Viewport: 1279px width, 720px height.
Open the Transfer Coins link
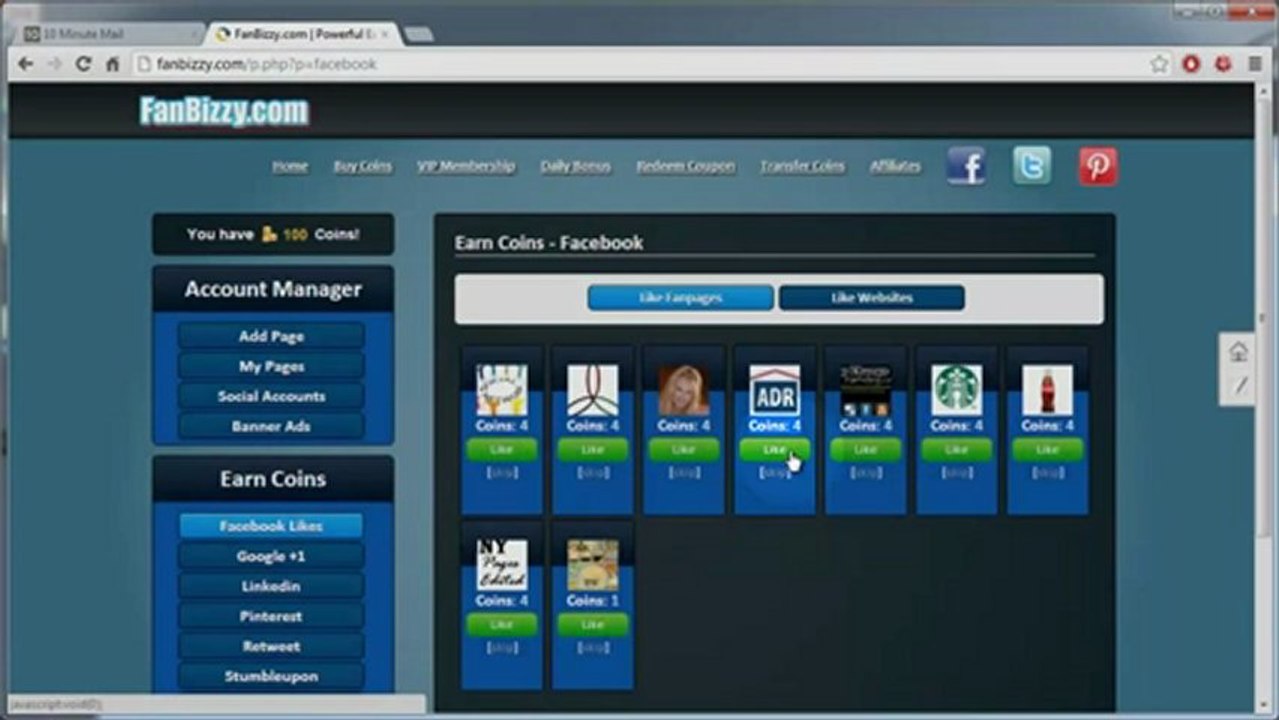coord(802,166)
